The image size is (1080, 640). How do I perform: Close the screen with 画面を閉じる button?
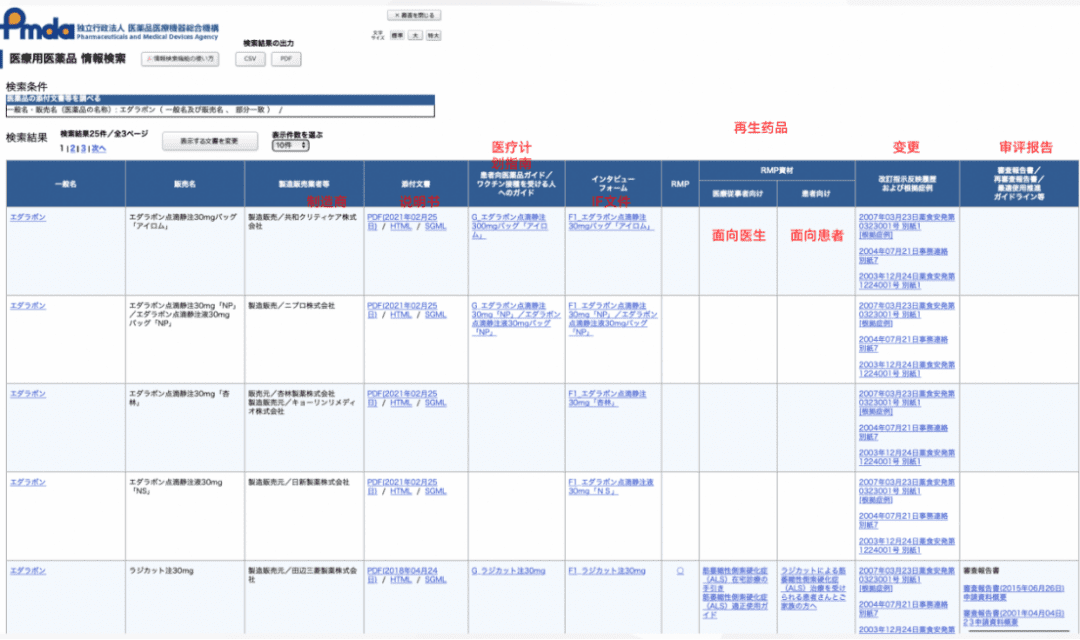[415, 15]
